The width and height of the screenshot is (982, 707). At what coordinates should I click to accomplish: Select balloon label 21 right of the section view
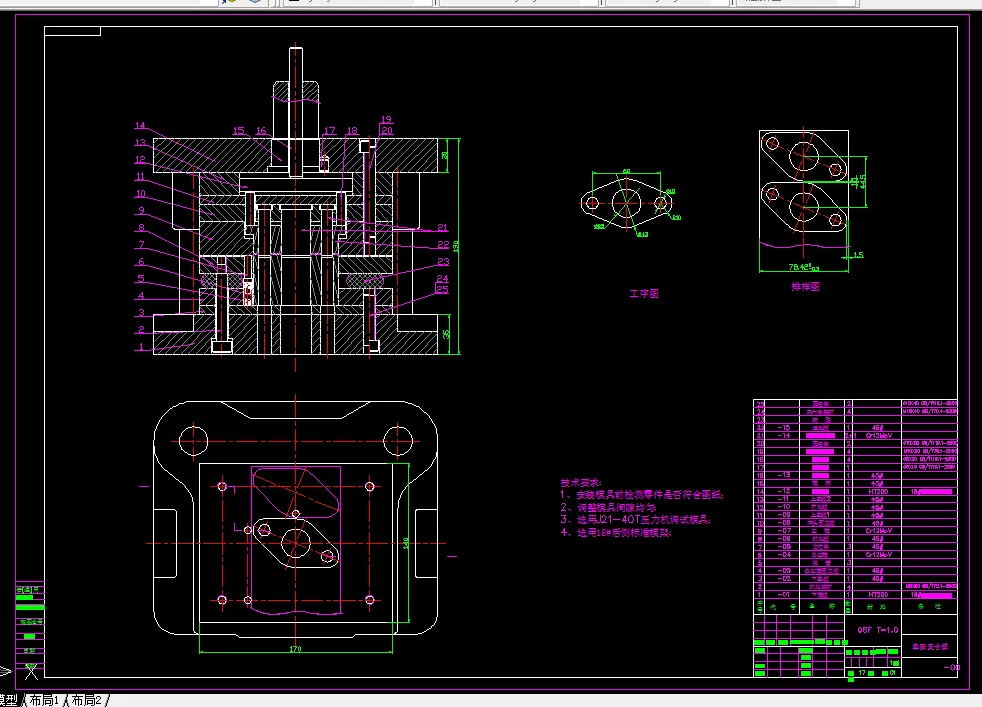[x=443, y=227]
